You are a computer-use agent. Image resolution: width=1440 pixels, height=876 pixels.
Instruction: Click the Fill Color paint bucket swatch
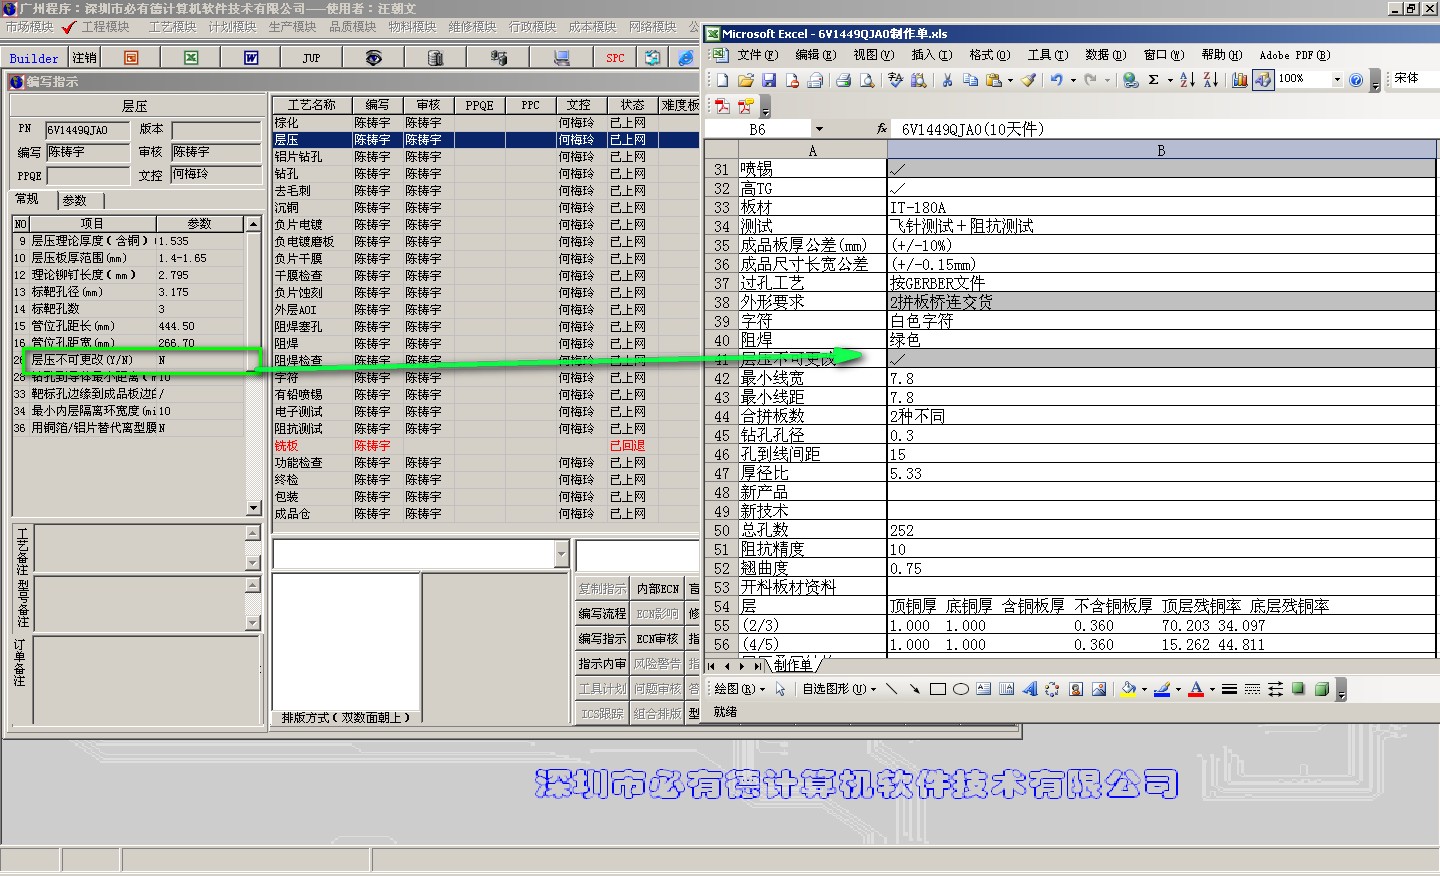click(1129, 689)
